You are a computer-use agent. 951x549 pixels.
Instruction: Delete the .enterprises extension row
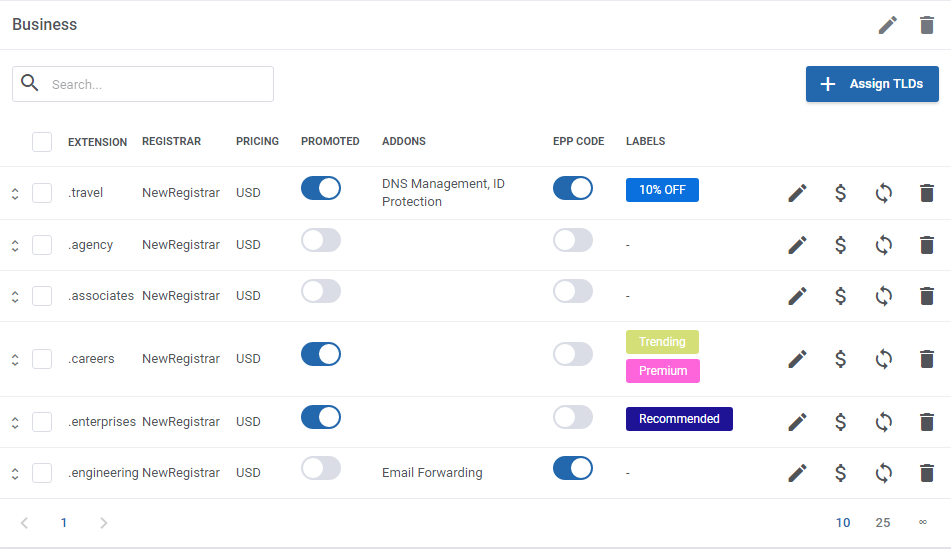click(927, 422)
